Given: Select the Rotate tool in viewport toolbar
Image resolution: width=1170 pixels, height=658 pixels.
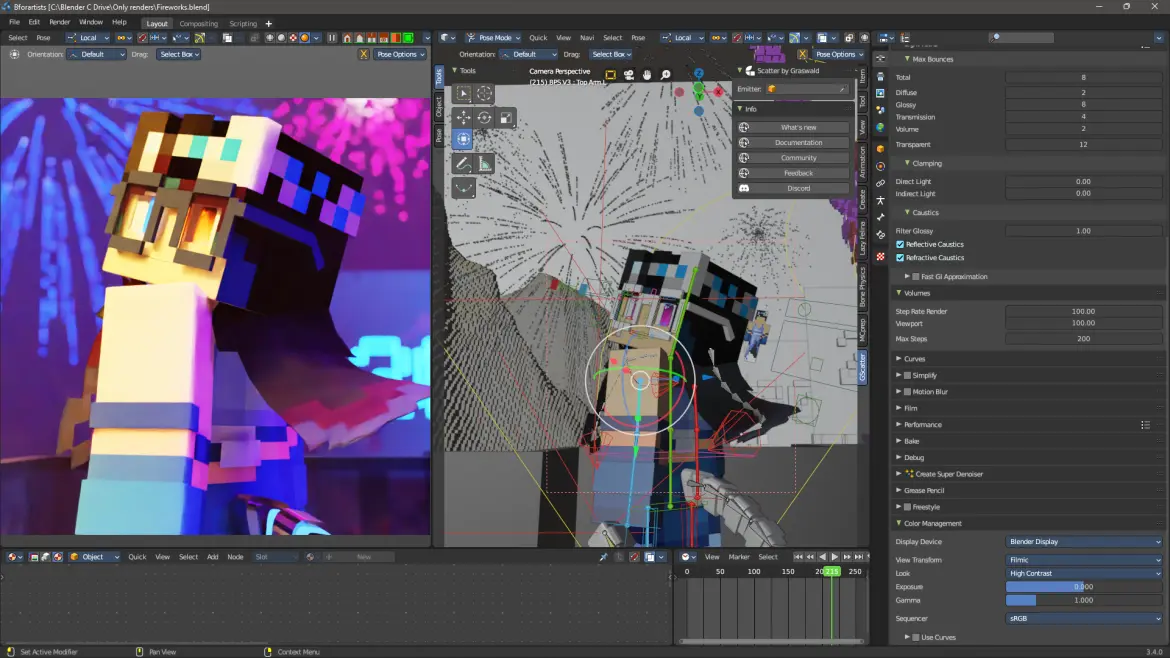Looking at the screenshot, I should 485,118.
